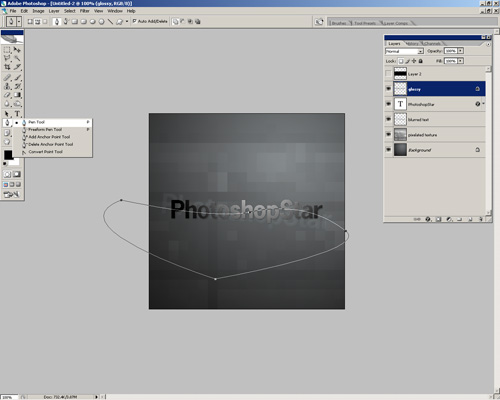Select the Lasso tool
The width and height of the screenshot is (500, 400).
pos(7,58)
